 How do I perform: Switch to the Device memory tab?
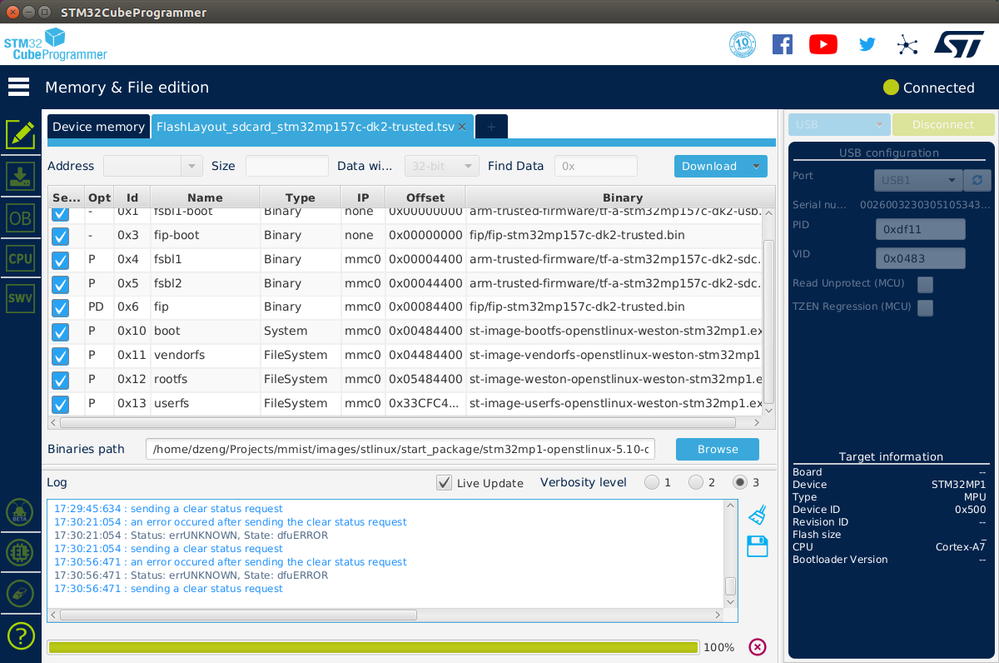pos(98,127)
